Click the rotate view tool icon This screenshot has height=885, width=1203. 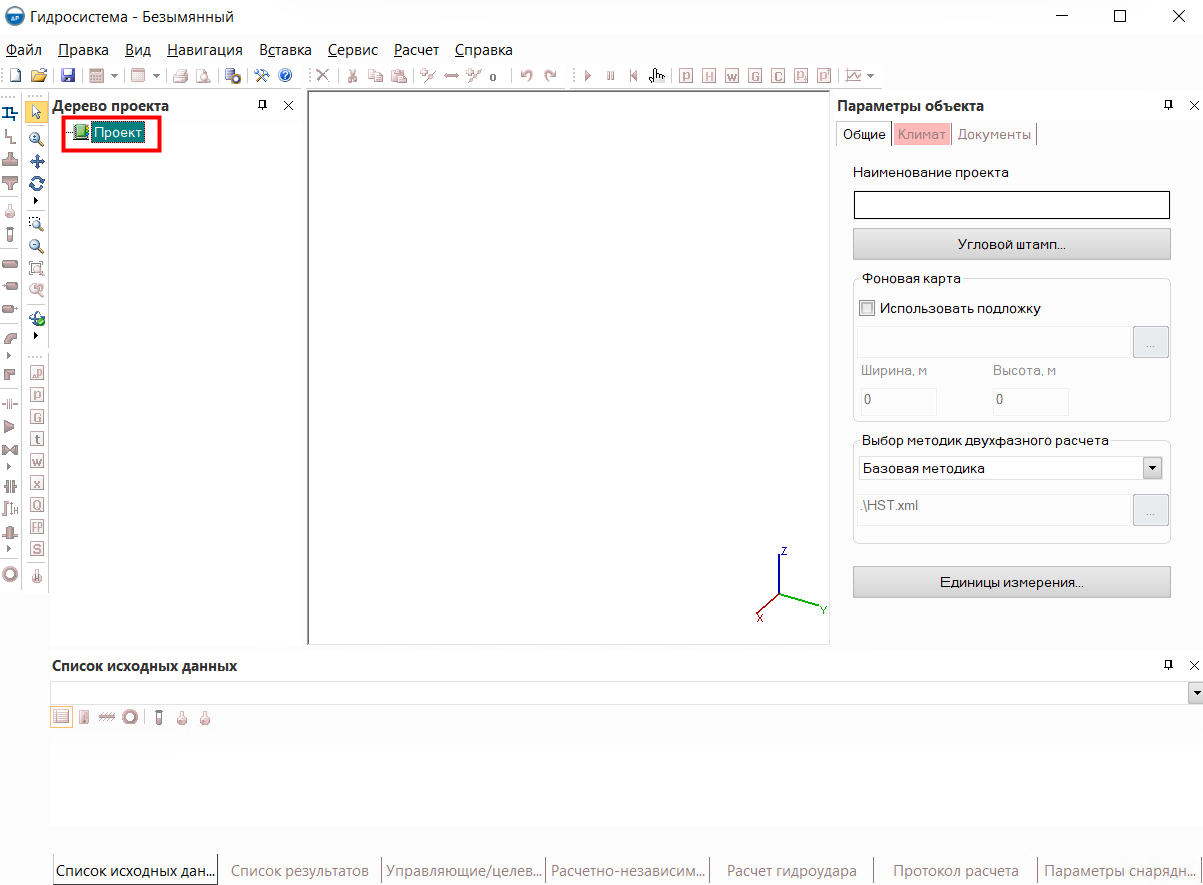tap(37, 183)
